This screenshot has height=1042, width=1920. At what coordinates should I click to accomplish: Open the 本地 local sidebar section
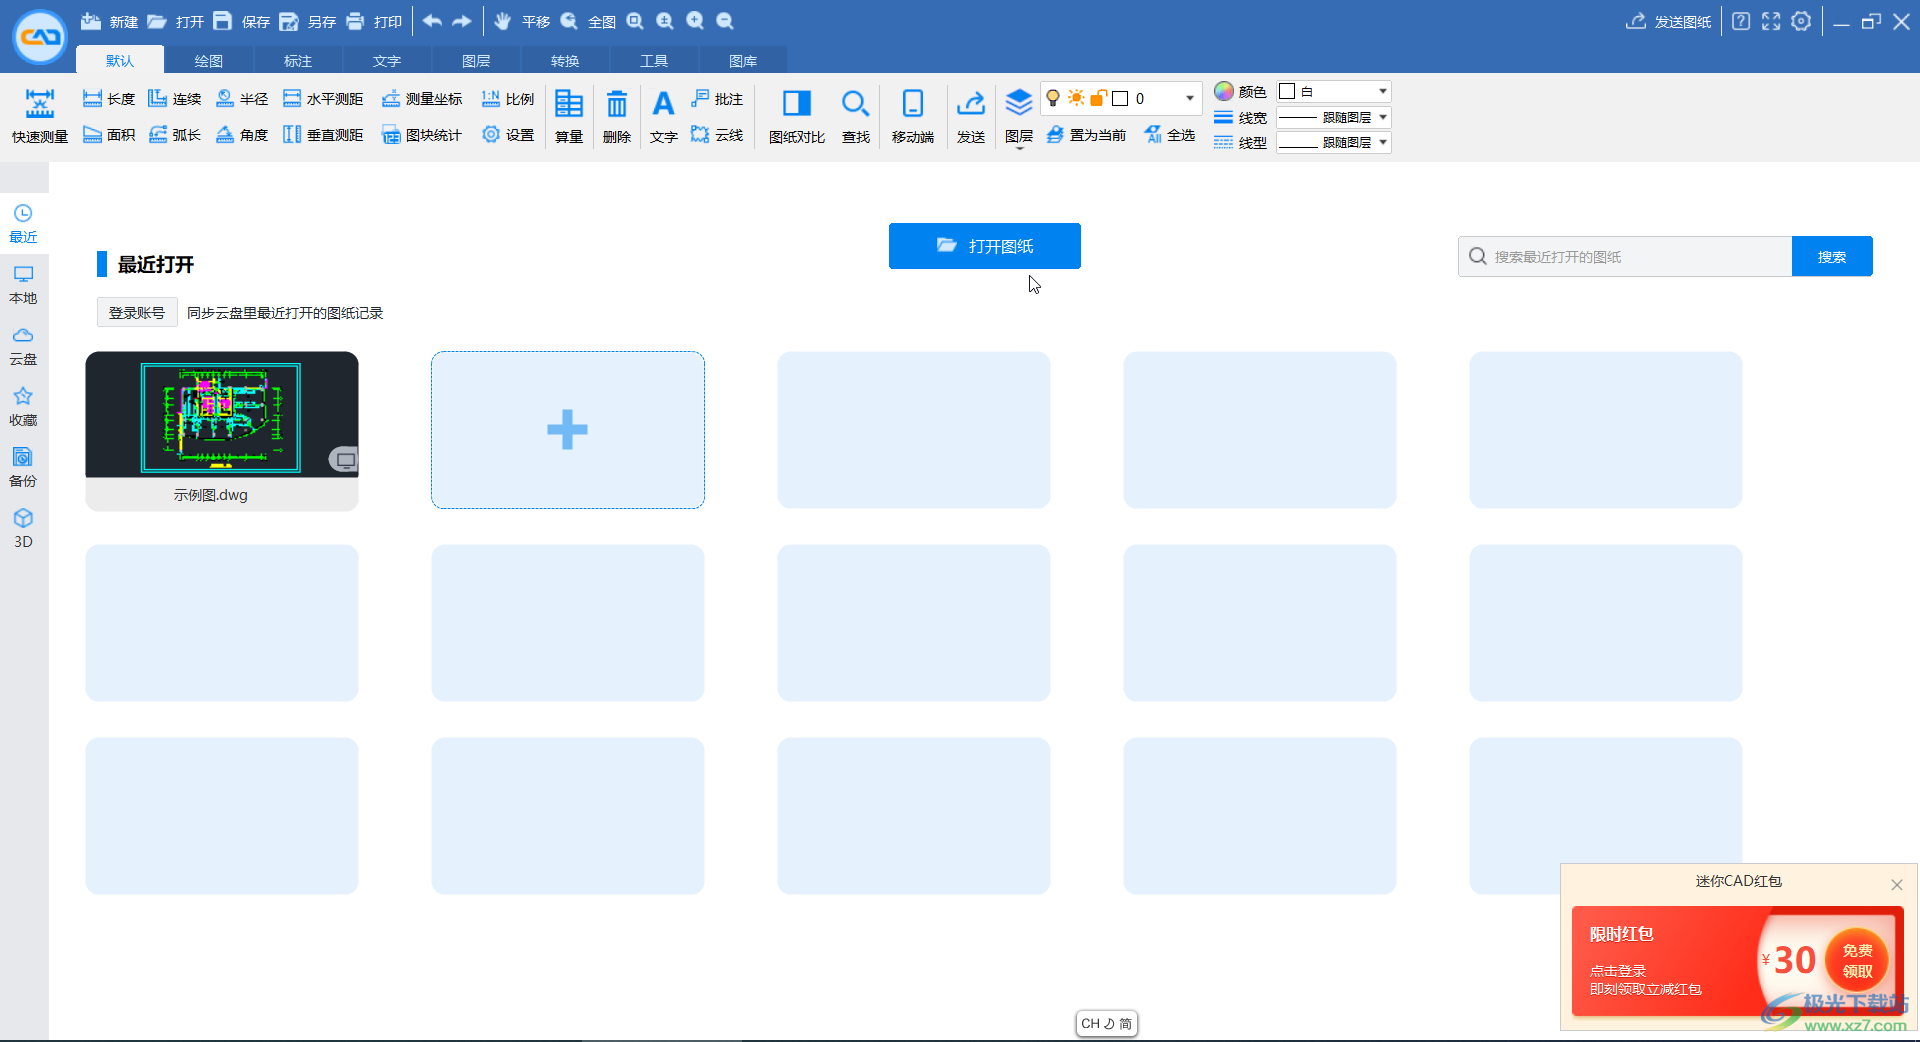pos(23,285)
